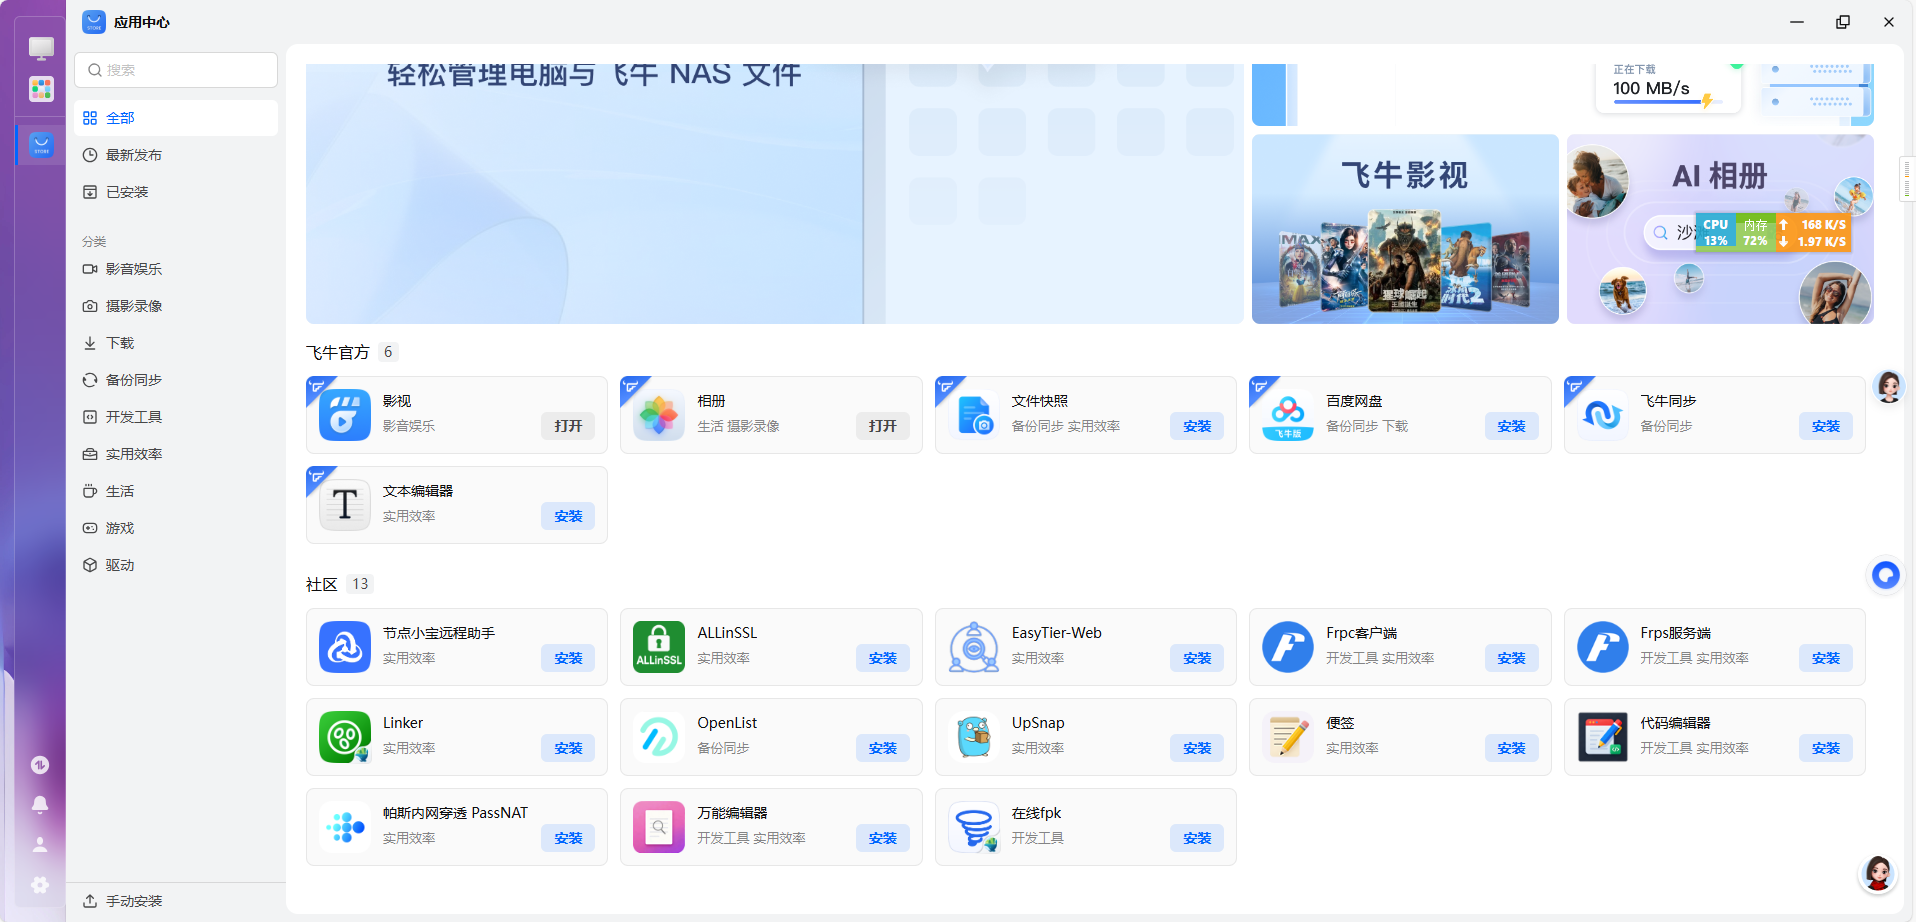Image resolution: width=1916 pixels, height=922 pixels.
Task: Install the UpSnap app
Action: click(1197, 748)
